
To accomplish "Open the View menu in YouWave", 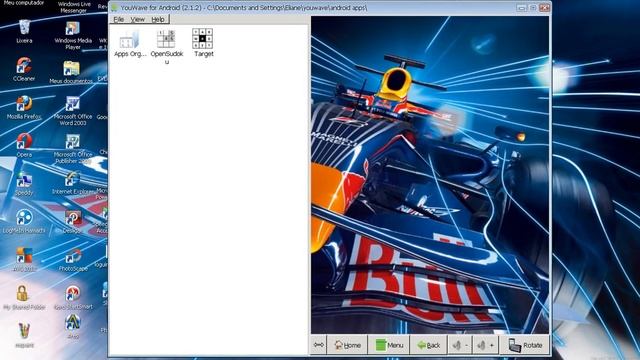I will click(x=138, y=19).
